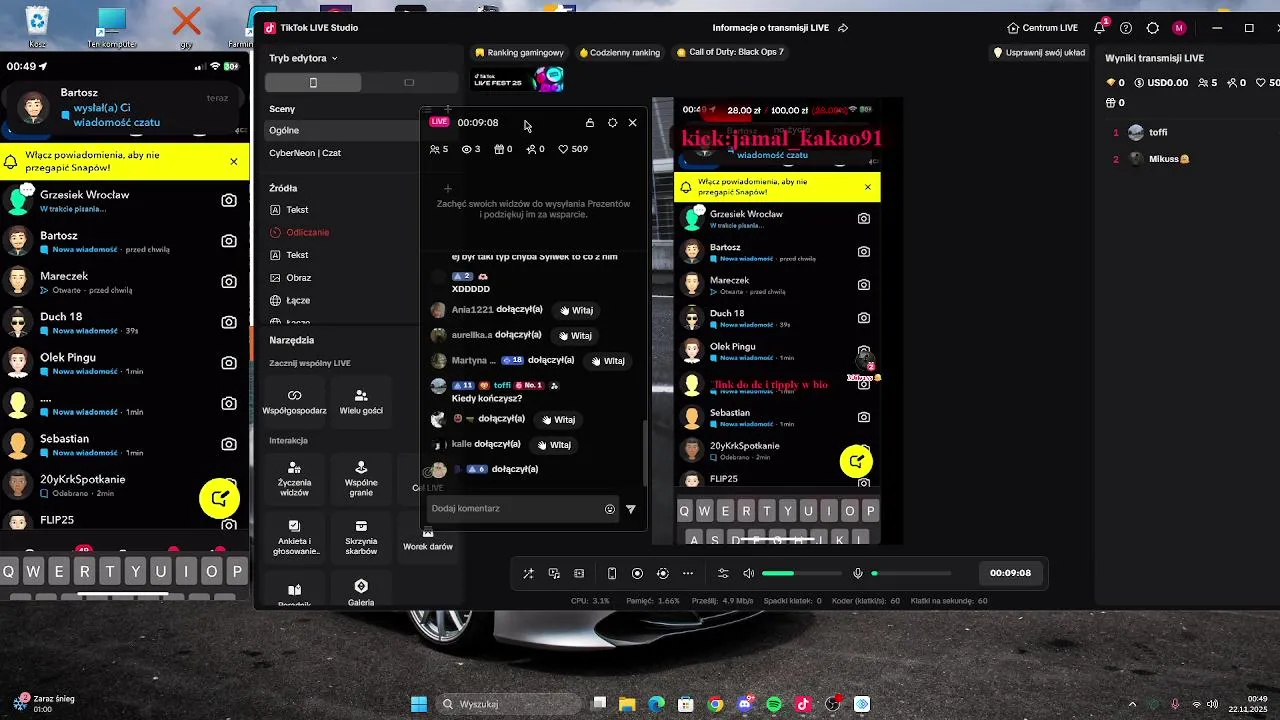
Task: Open the magic wand effects tool
Action: (528, 573)
